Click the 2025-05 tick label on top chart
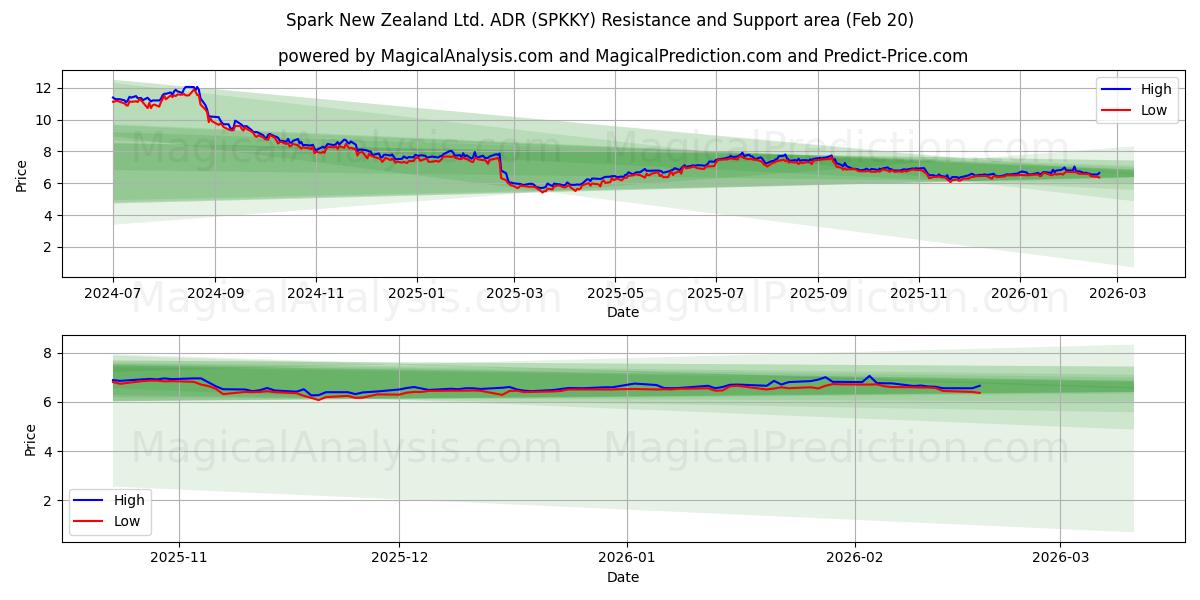 pos(615,294)
